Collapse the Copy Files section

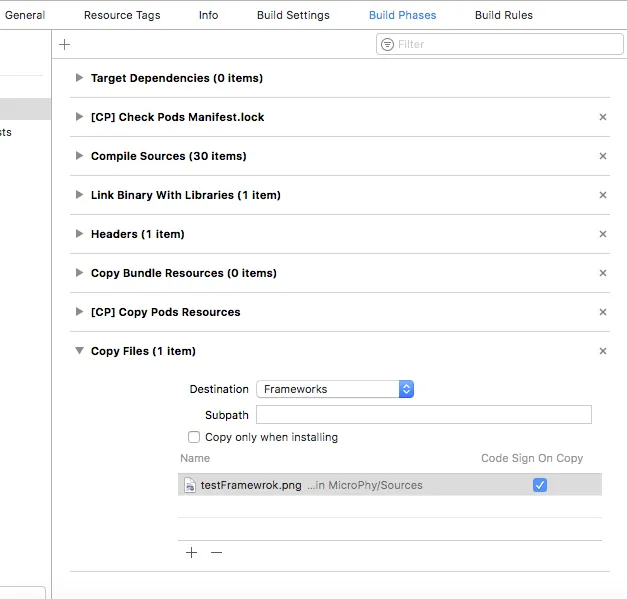click(79, 351)
